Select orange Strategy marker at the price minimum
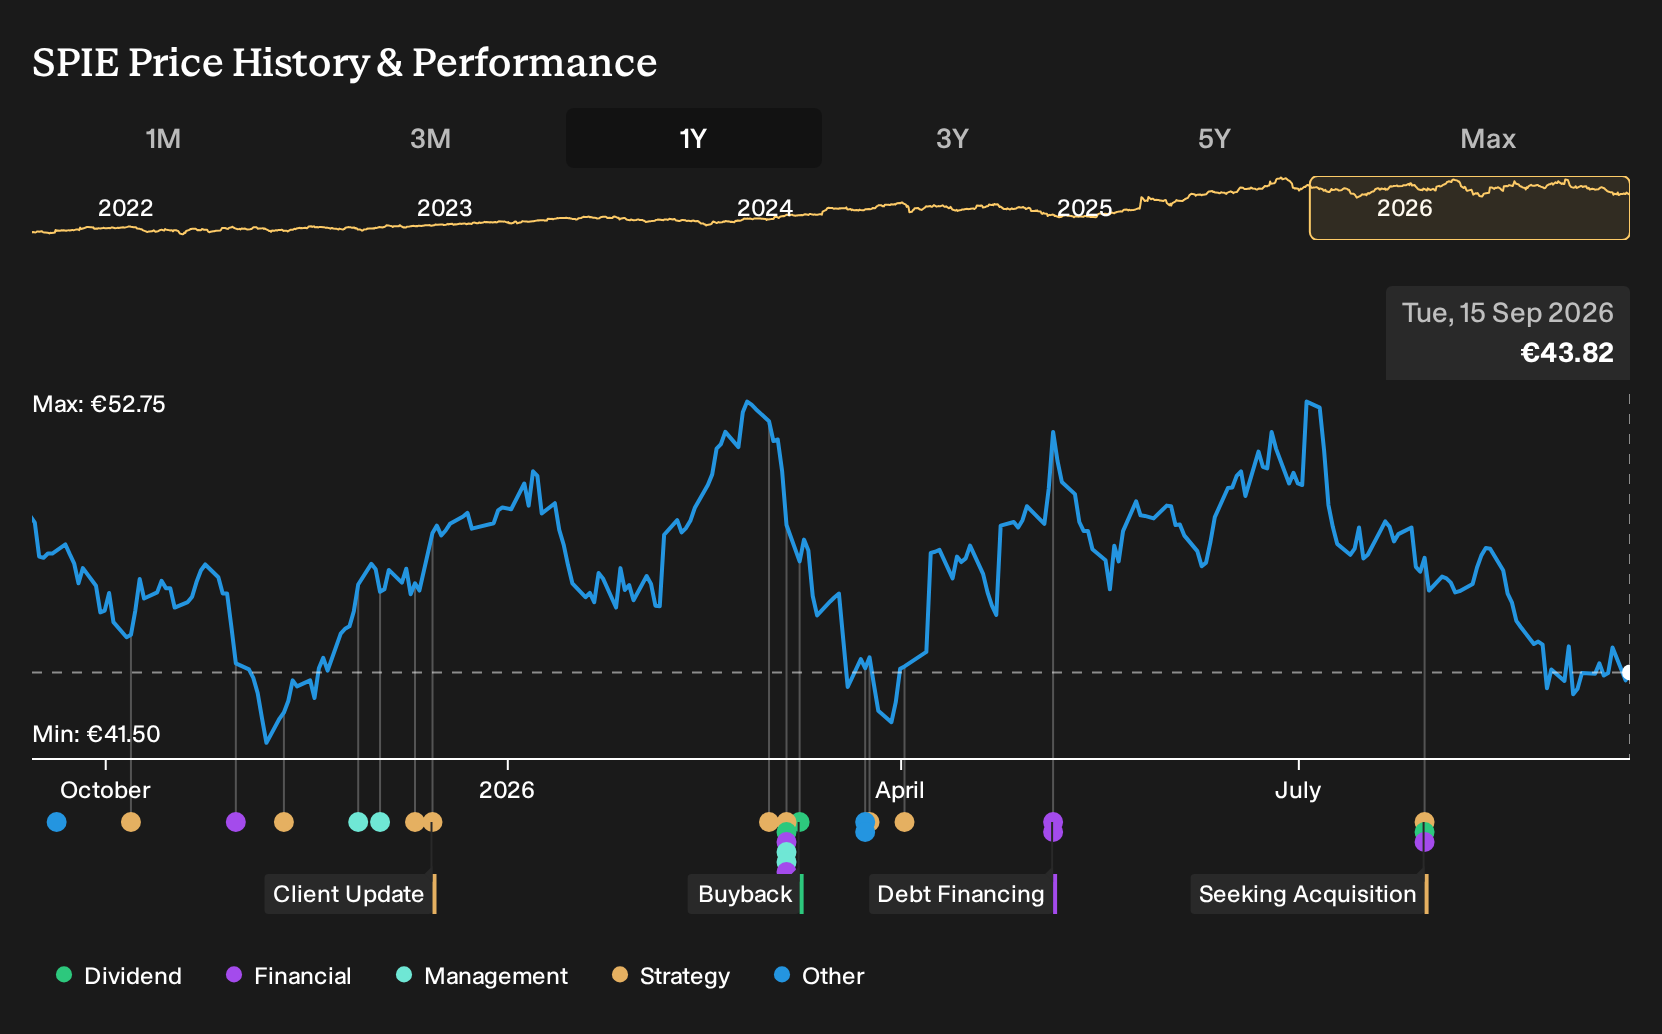Screen dimensions: 1662x1034 tap(284, 822)
